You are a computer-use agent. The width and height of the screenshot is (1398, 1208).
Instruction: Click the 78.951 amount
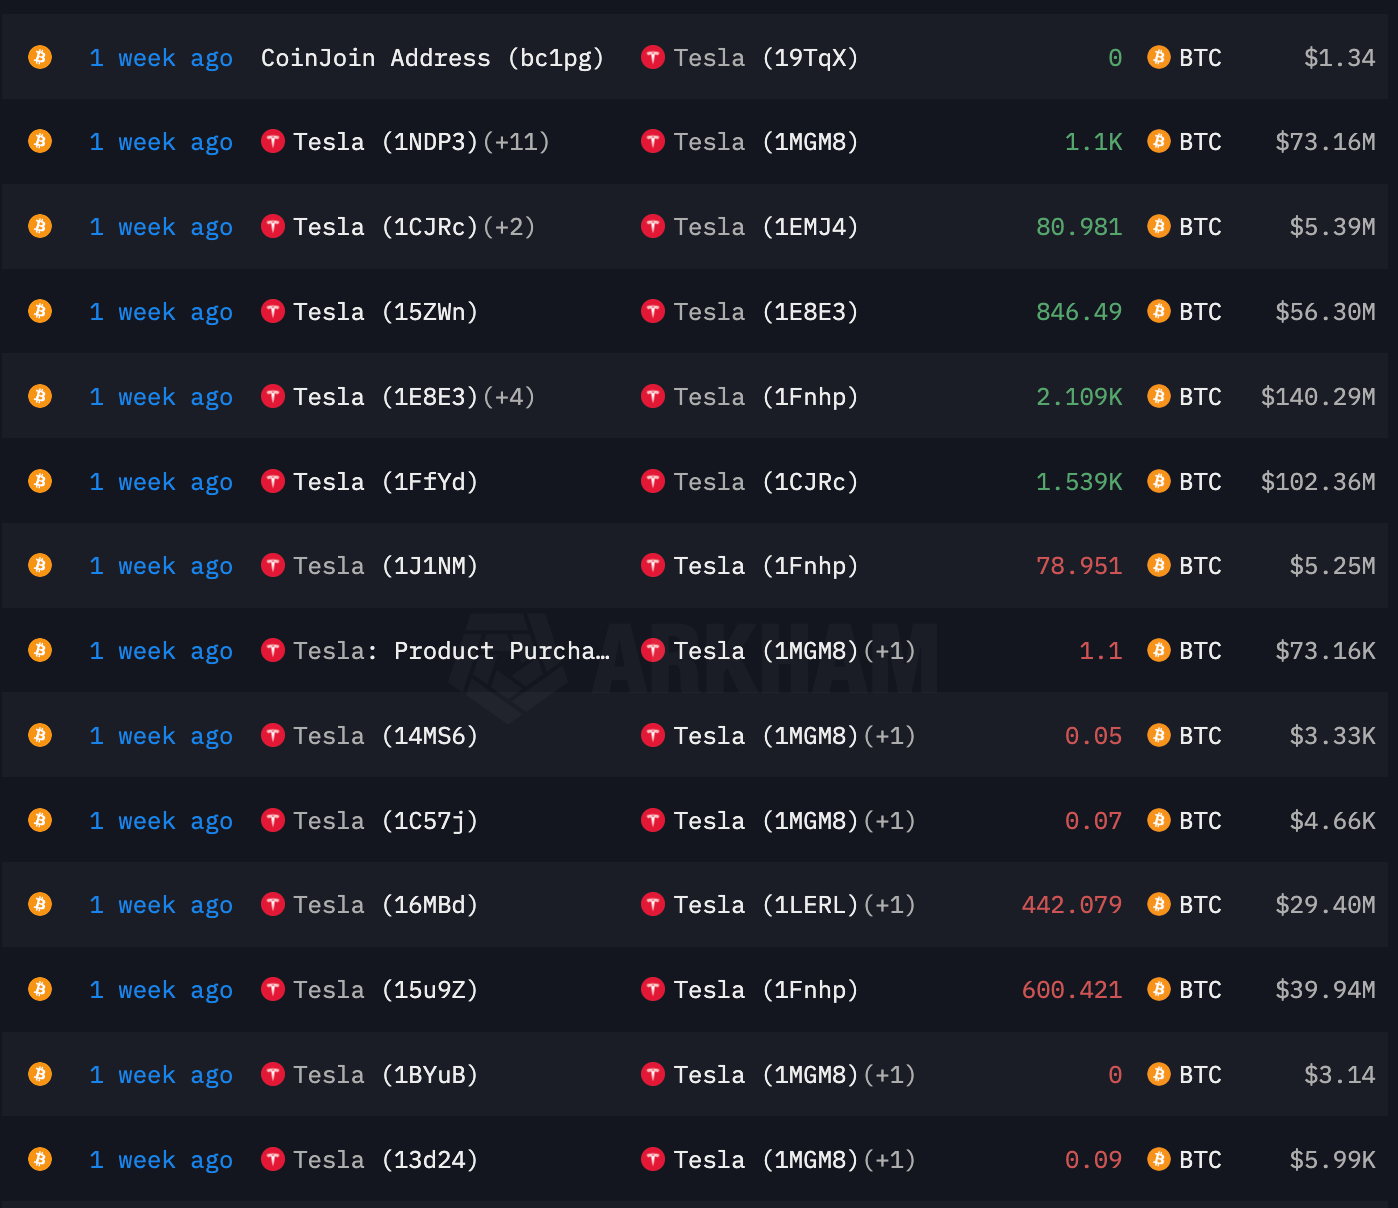(x=1079, y=566)
